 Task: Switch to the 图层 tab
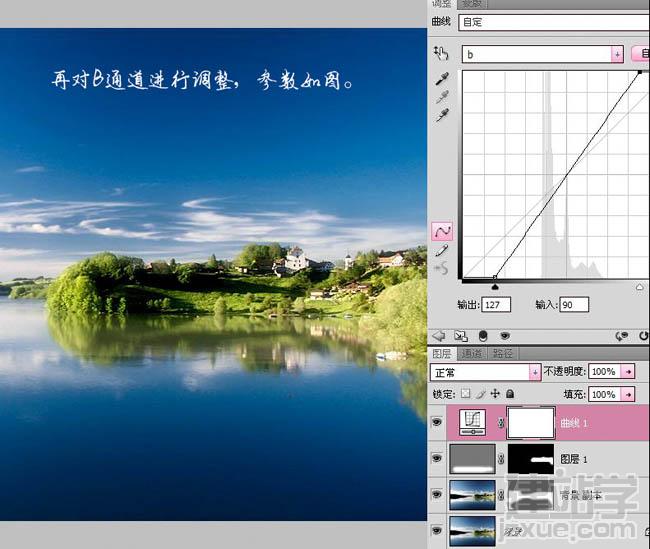(x=442, y=354)
